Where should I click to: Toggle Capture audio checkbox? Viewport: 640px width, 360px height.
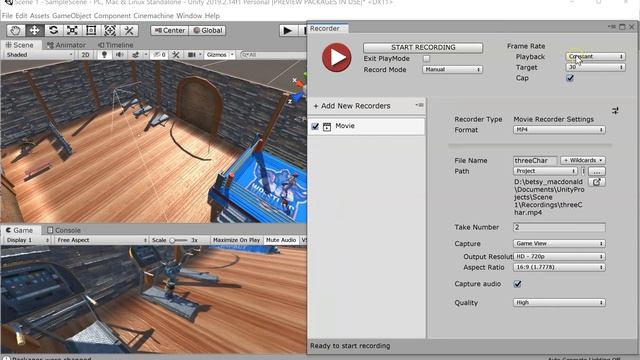coord(517,284)
